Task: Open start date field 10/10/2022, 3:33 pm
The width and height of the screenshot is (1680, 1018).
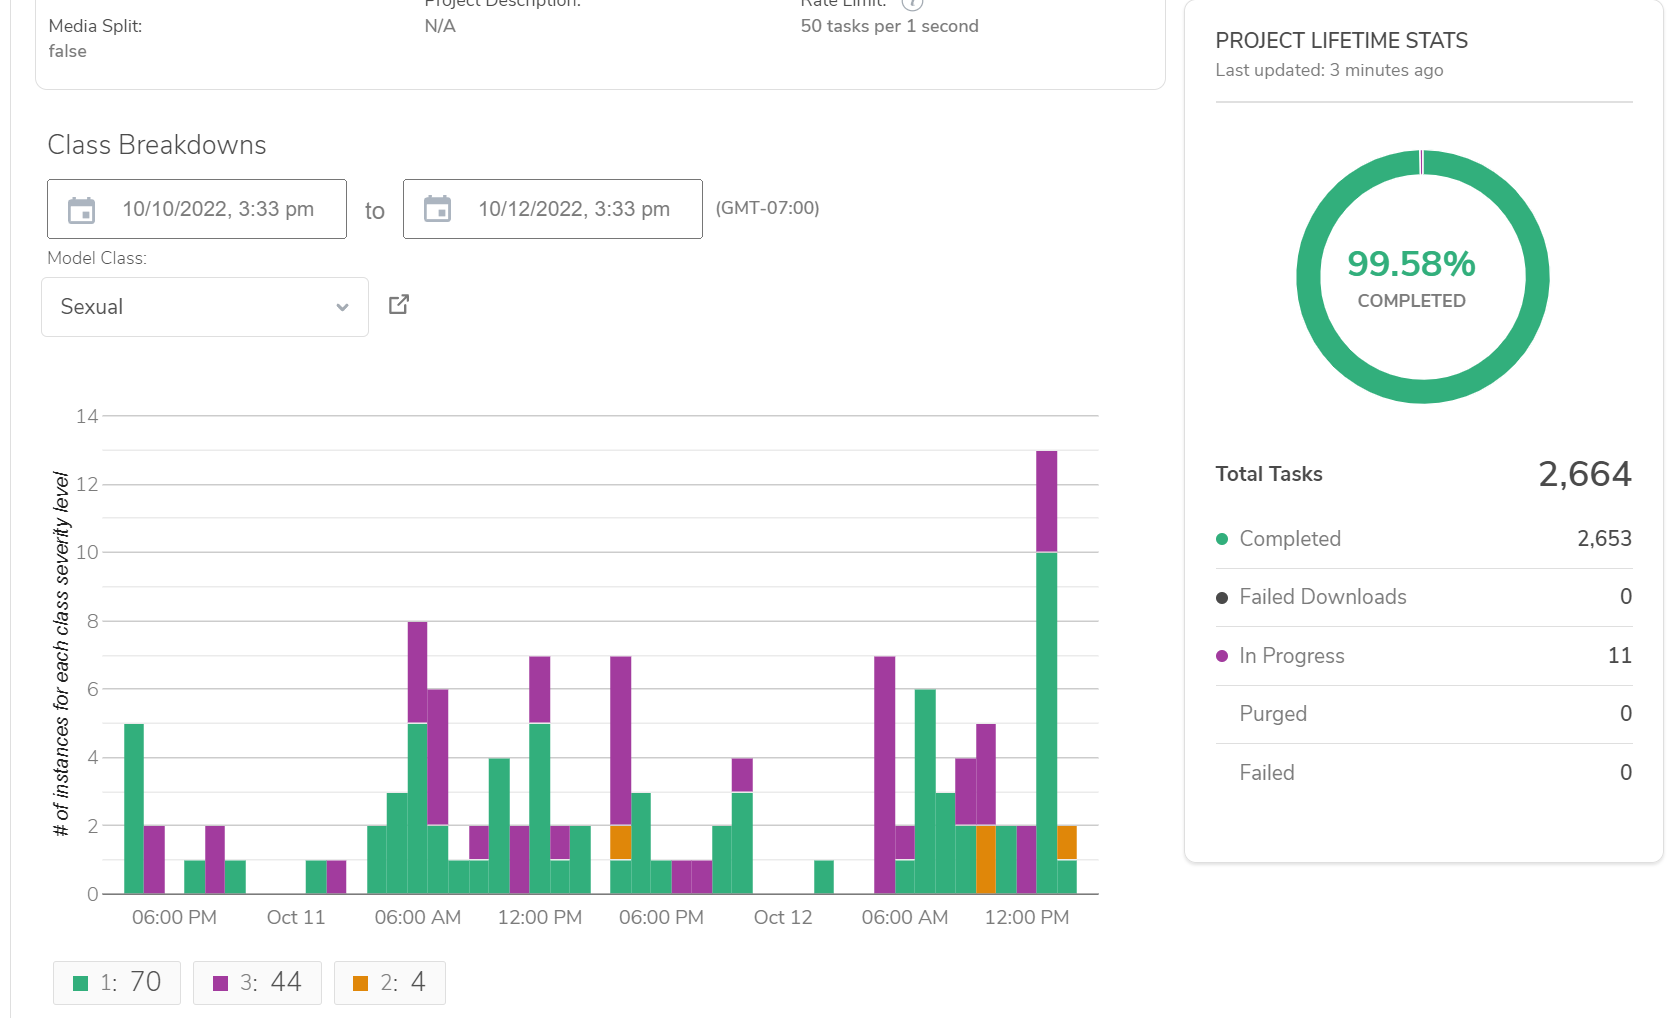Action: tap(217, 209)
